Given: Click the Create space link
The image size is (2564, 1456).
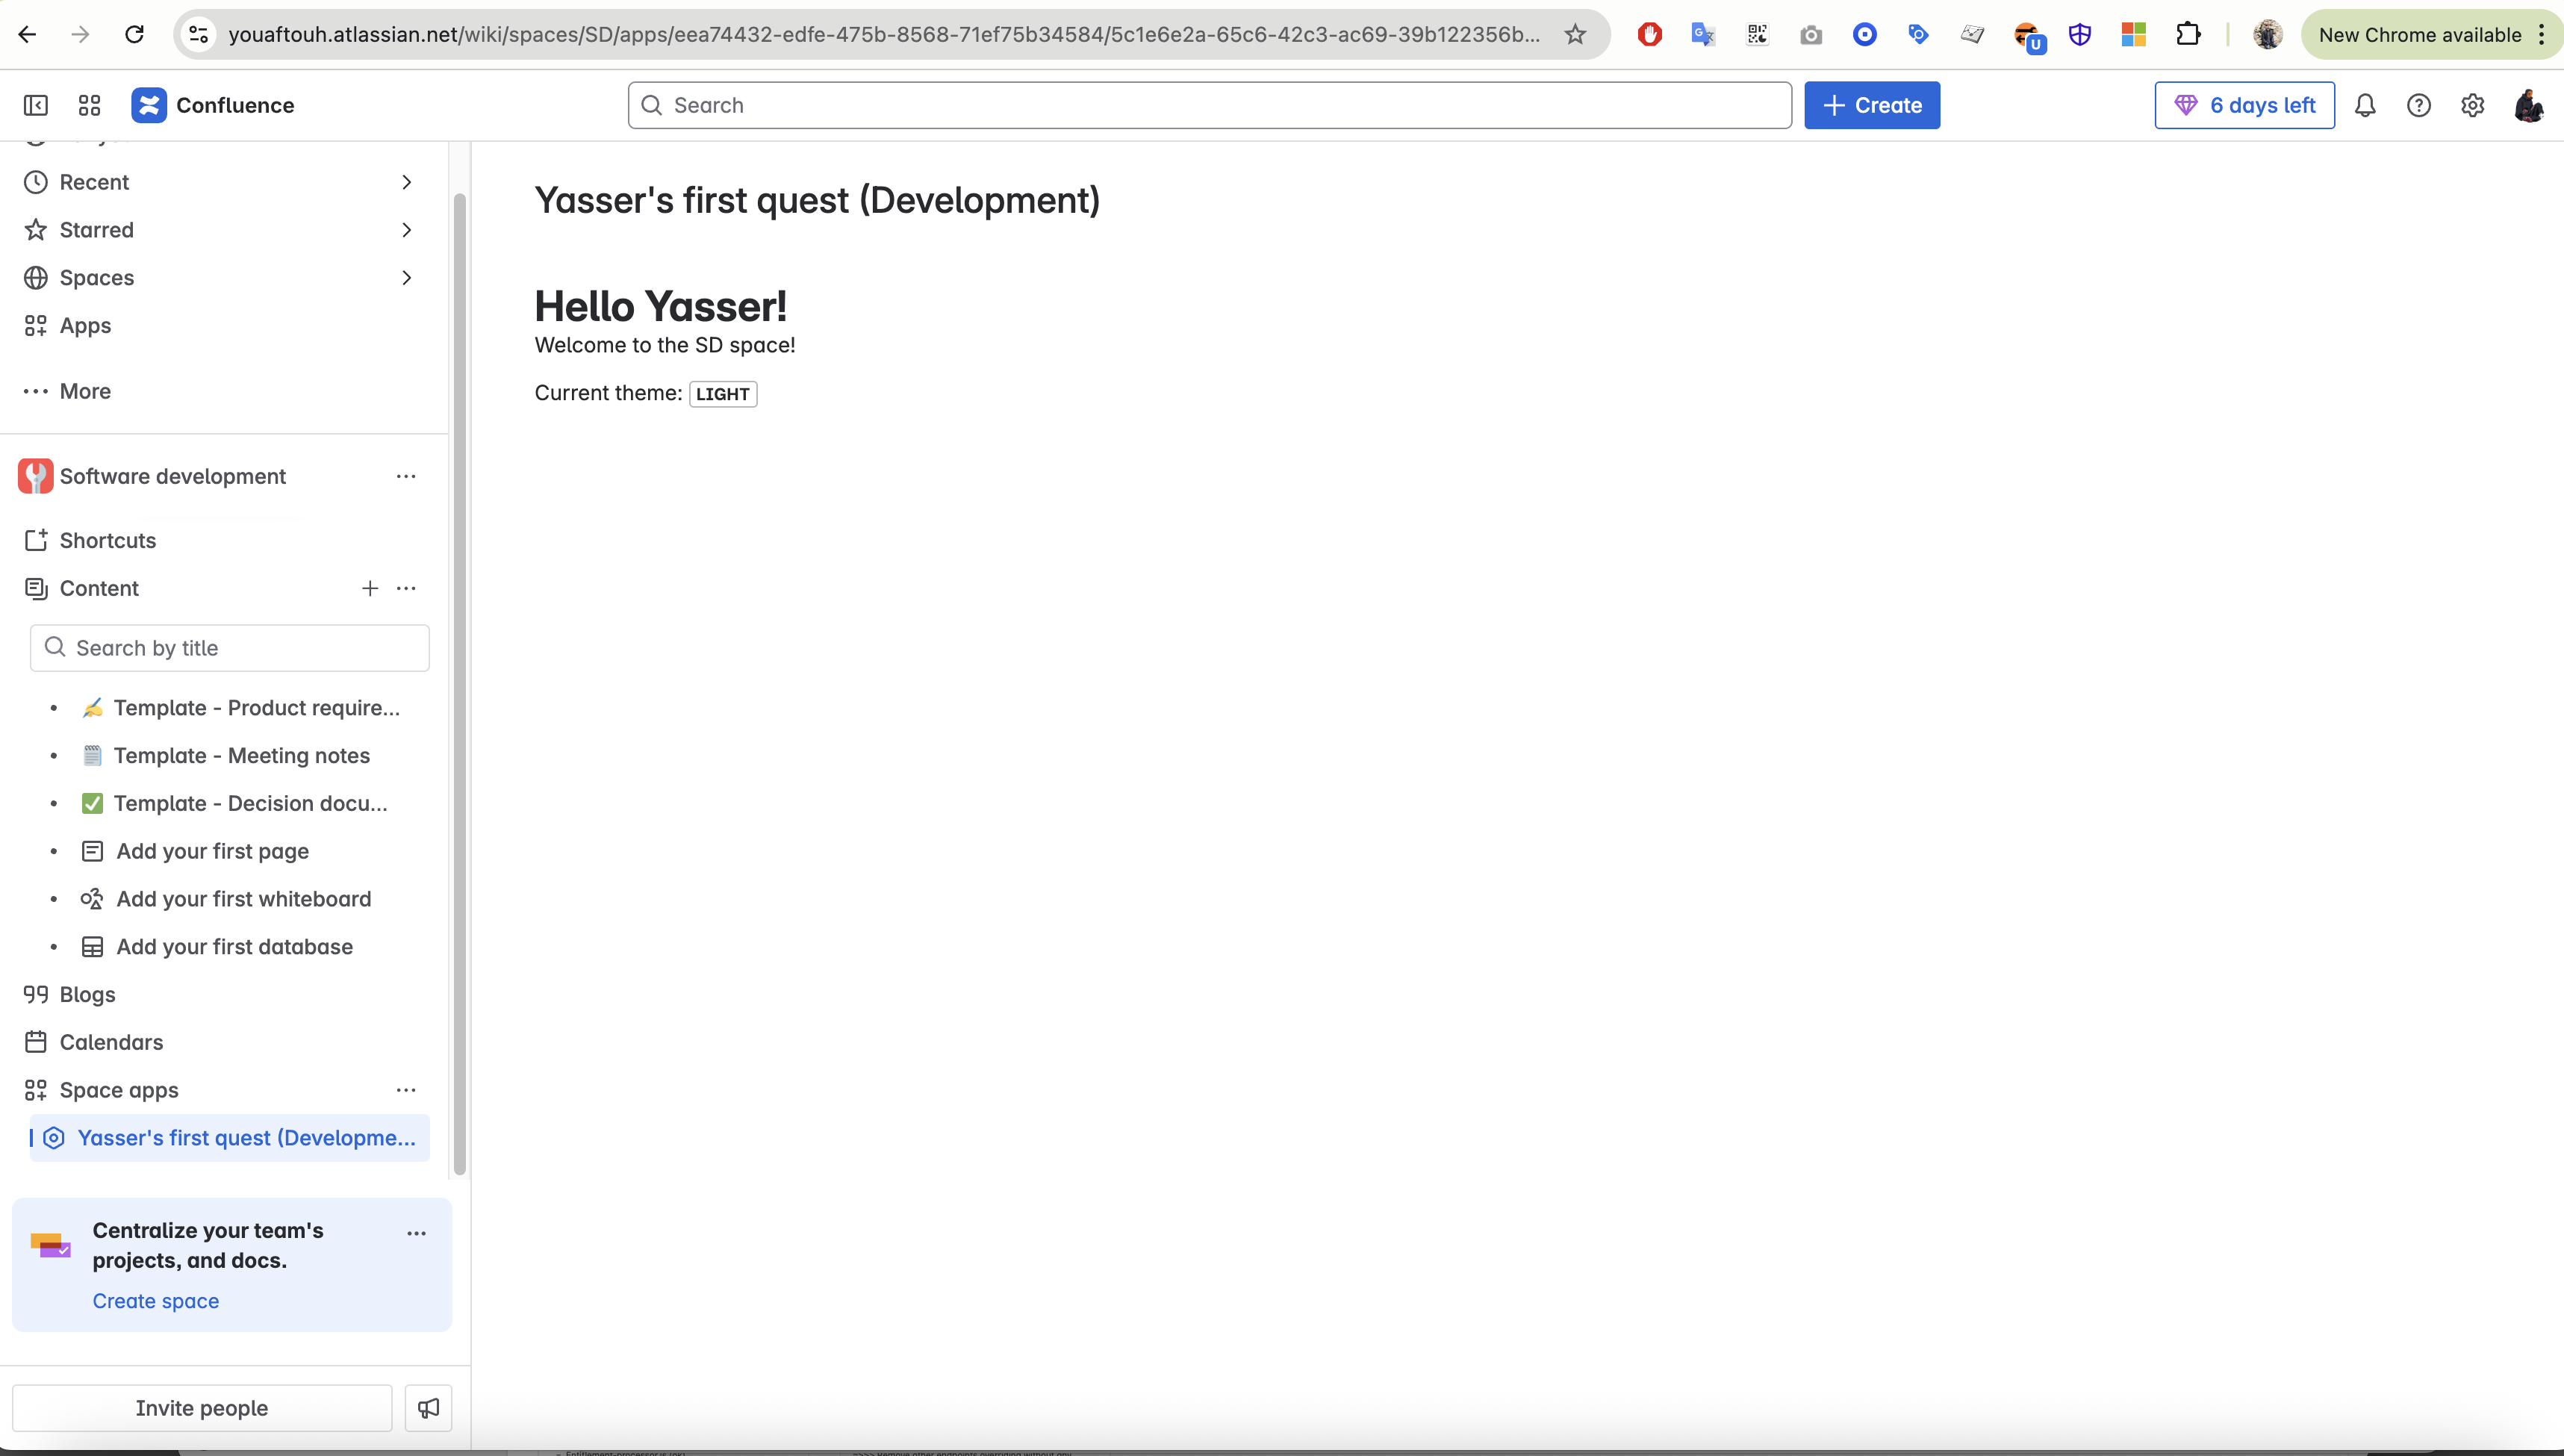Looking at the screenshot, I should coord(155,1301).
